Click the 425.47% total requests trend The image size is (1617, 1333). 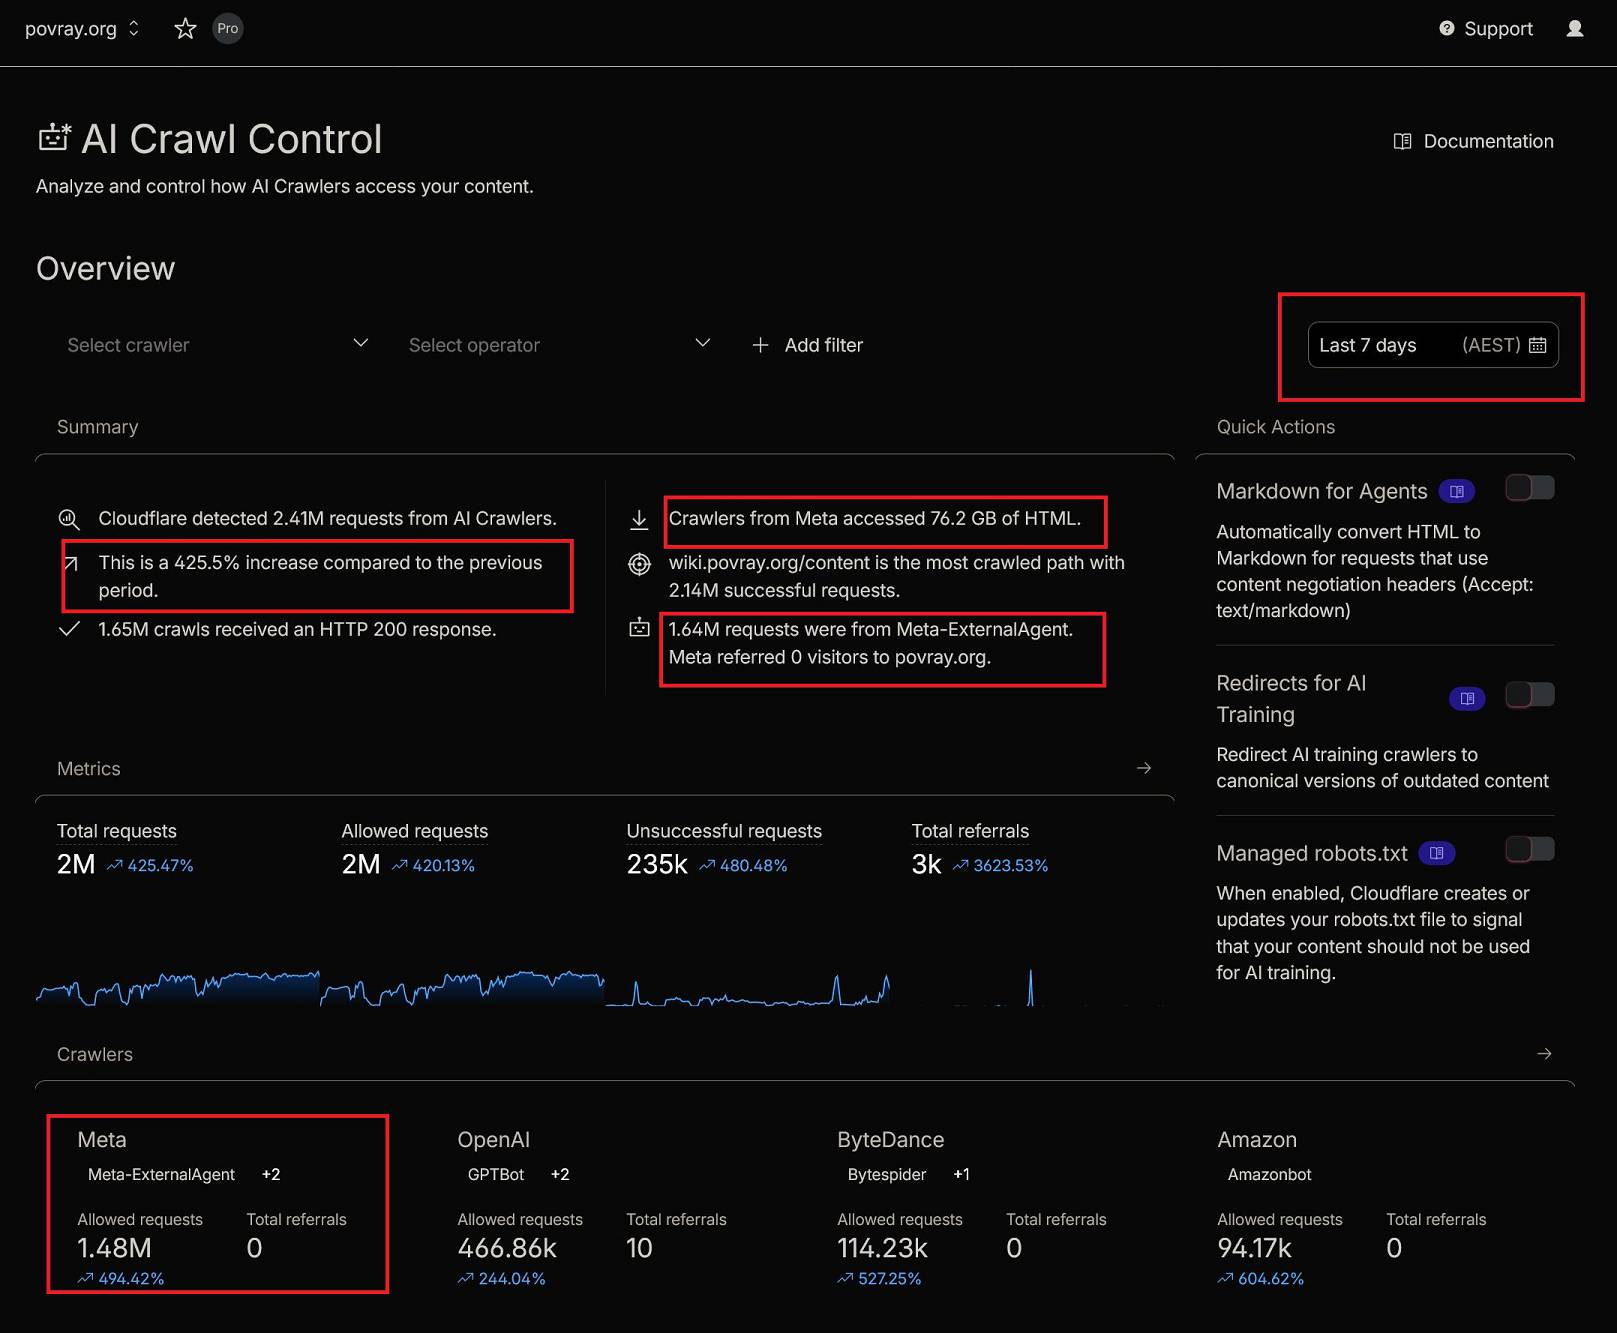click(150, 866)
